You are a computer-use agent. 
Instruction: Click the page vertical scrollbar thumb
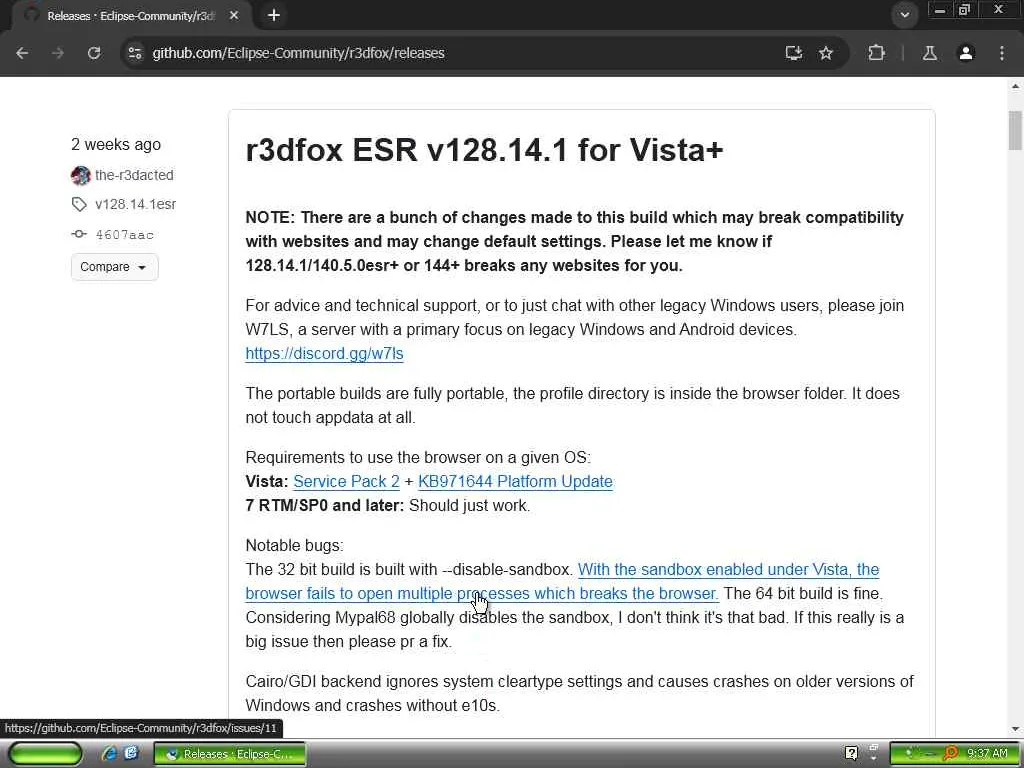[x=1015, y=130]
